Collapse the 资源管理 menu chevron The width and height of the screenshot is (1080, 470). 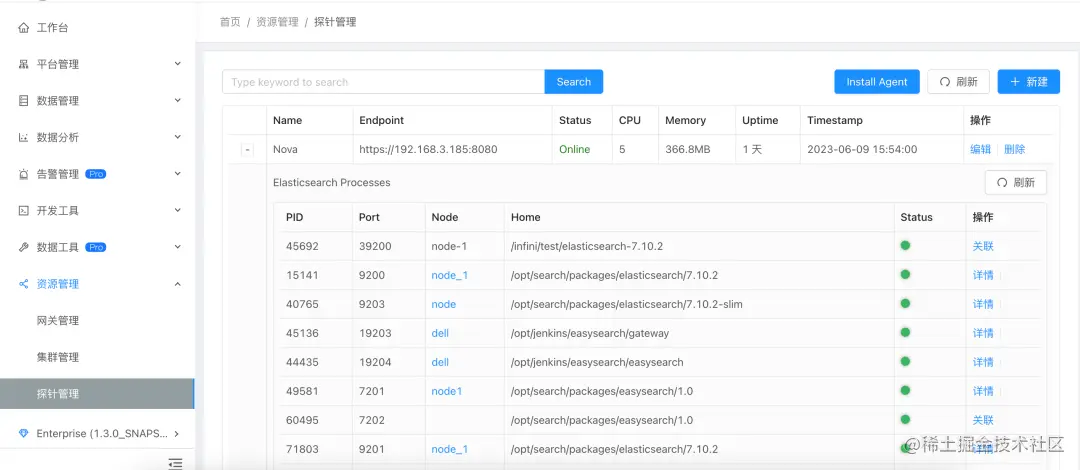177,283
